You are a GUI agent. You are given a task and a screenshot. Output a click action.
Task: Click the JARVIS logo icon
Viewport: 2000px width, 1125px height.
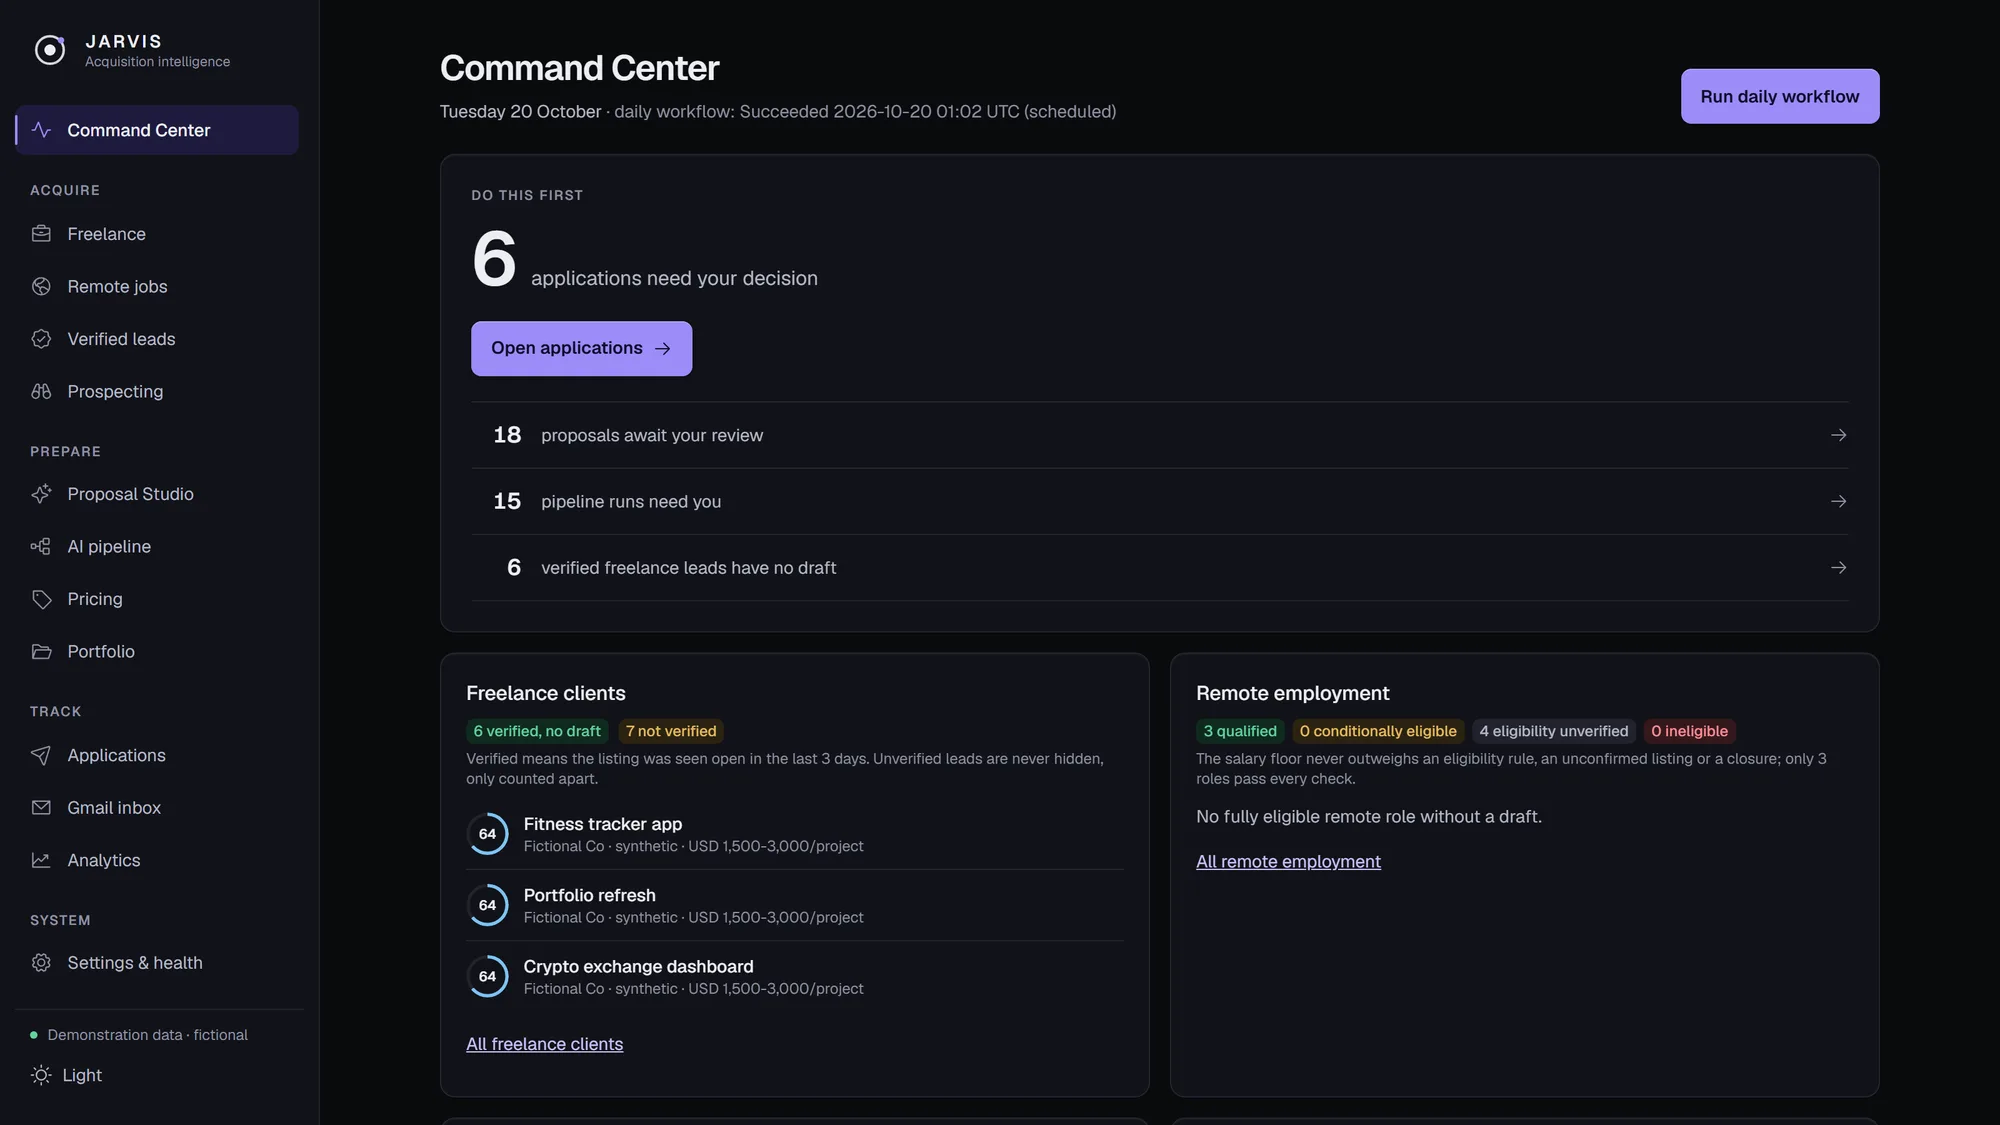(x=50, y=49)
